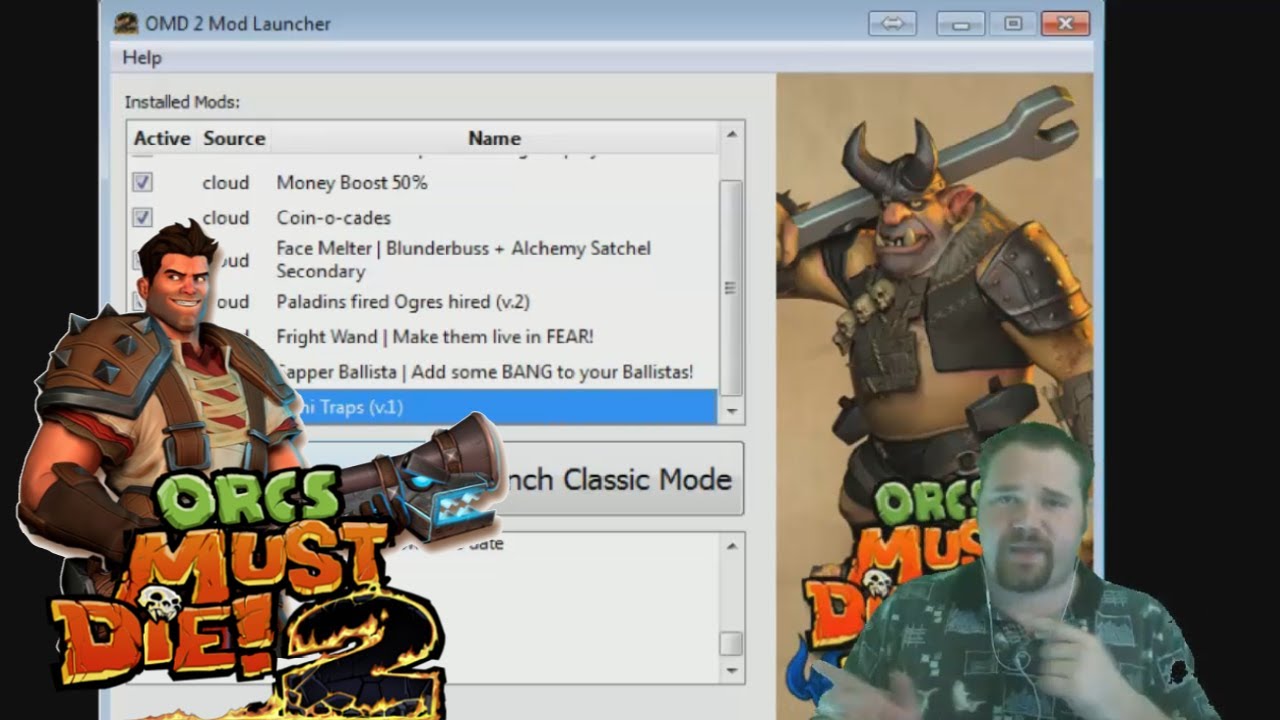Image resolution: width=1280 pixels, height=720 pixels.
Task: Sort mods by Source column
Action: pyautogui.click(x=234, y=138)
